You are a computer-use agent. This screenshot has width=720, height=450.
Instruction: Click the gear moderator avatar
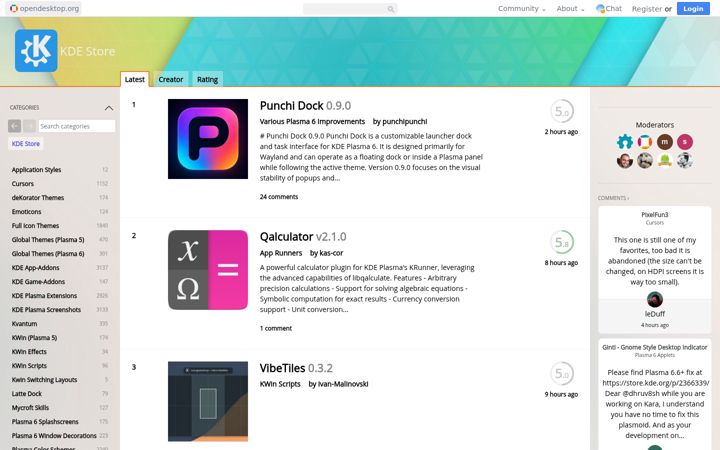pos(625,142)
